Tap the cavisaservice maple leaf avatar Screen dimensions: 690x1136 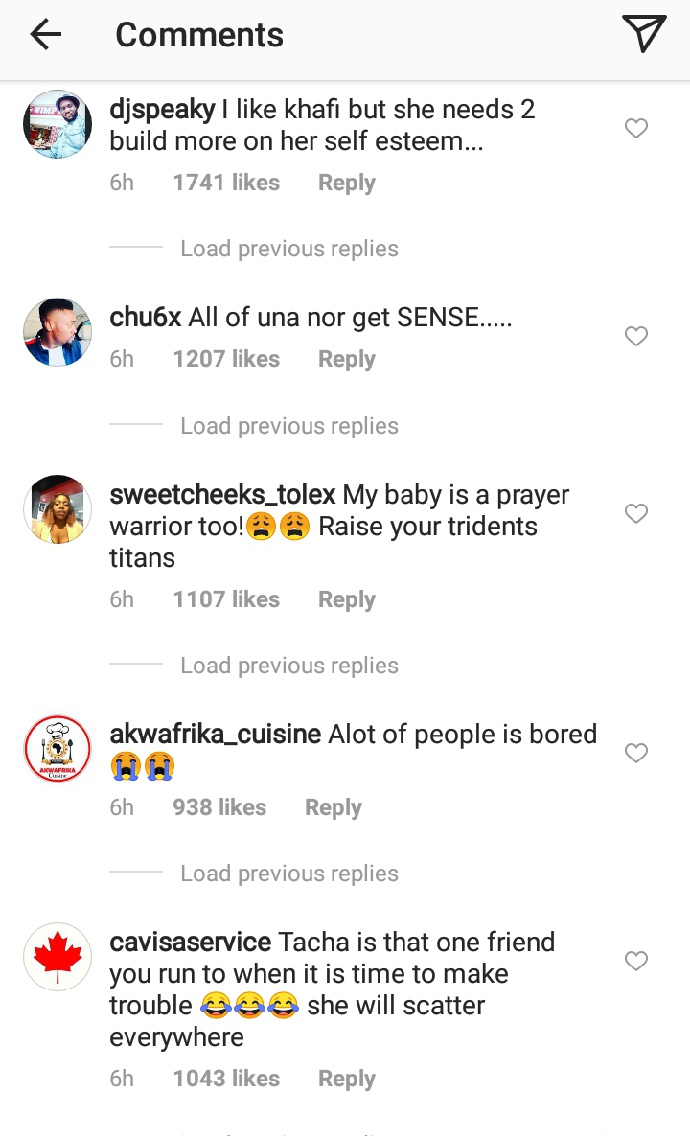click(58, 957)
